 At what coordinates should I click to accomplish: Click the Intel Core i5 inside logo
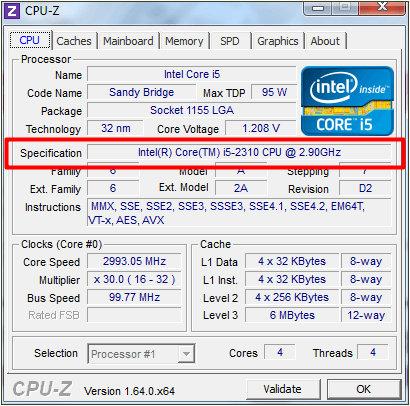click(x=347, y=101)
